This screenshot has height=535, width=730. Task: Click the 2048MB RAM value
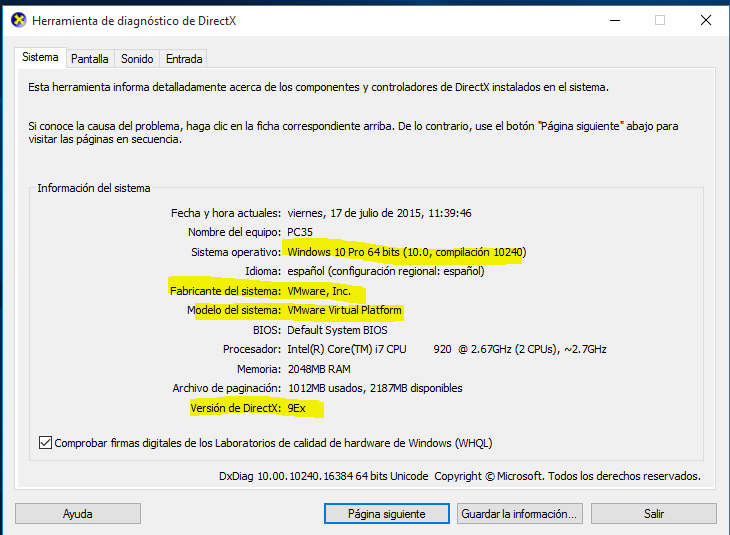[x=319, y=369]
